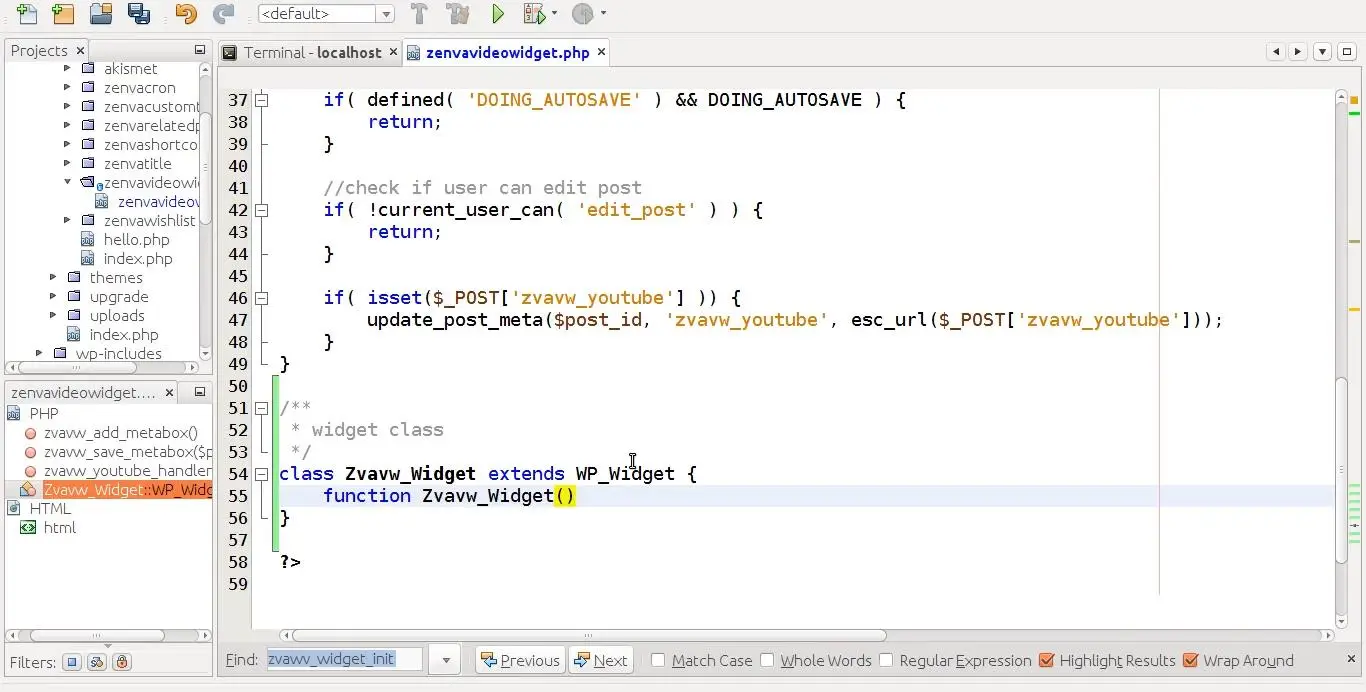Screen dimensions: 1366x692
Task: Click the Next button in Find bar
Action: tap(601, 660)
